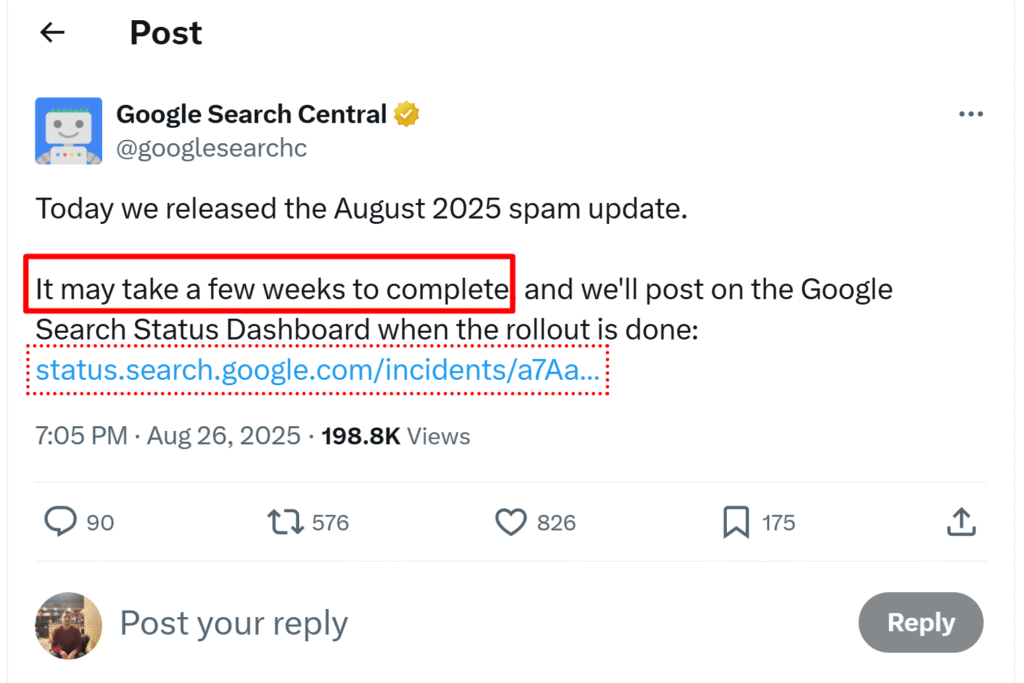This screenshot has width=1024, height=683.
Task: Open the three-dot more options menu
Action: (x=970, y=114)
